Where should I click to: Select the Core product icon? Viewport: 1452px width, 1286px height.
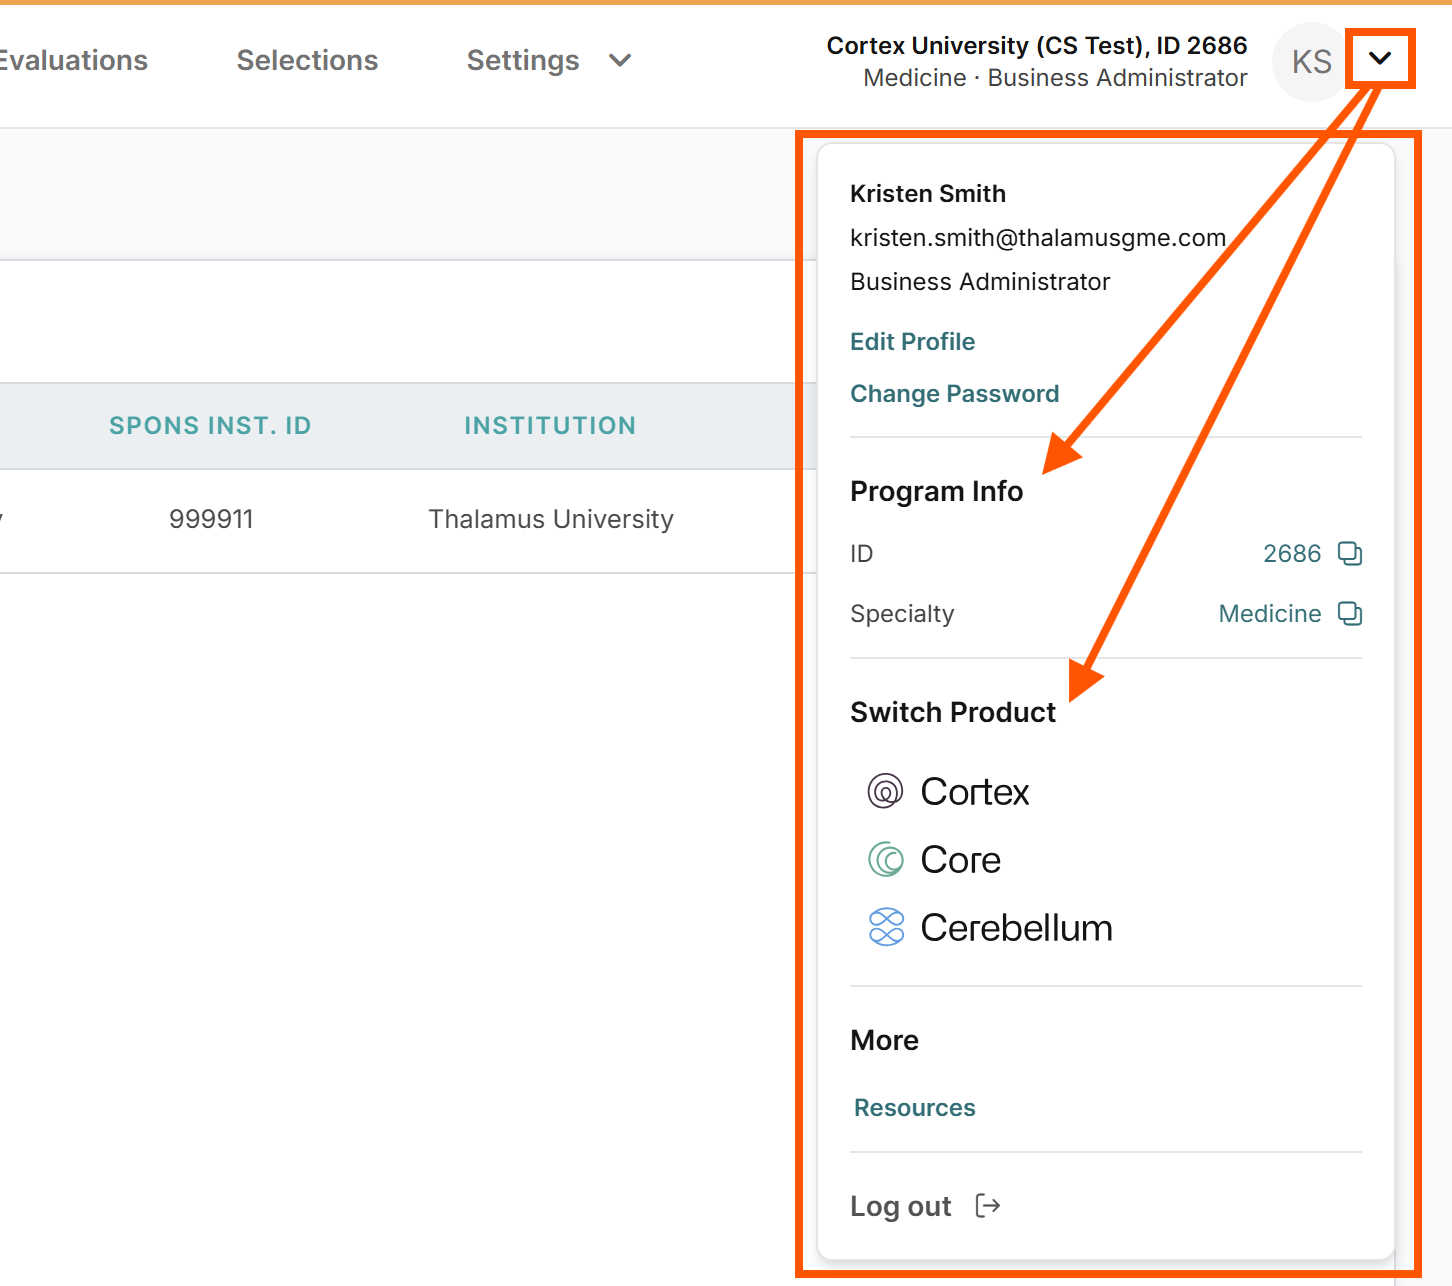(886, 859)
